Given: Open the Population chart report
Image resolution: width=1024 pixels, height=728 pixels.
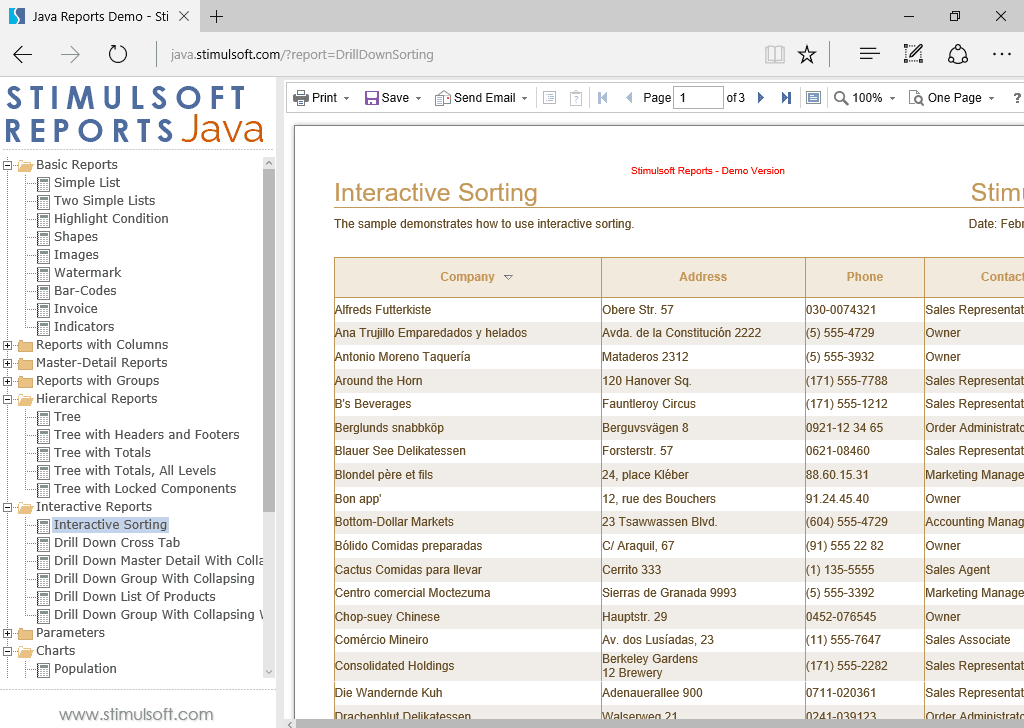Looking at the screenshot, I should 85,669.
